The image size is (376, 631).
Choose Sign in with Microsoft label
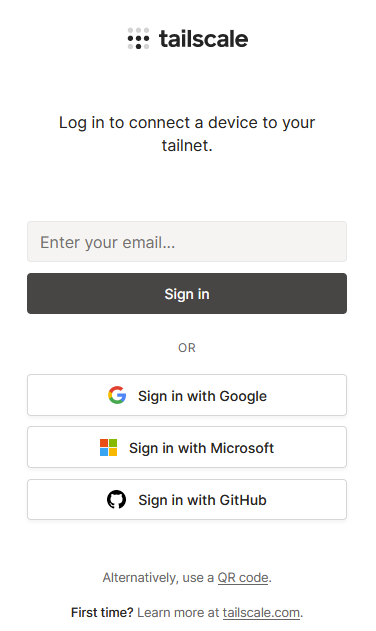tap(201, 448)
